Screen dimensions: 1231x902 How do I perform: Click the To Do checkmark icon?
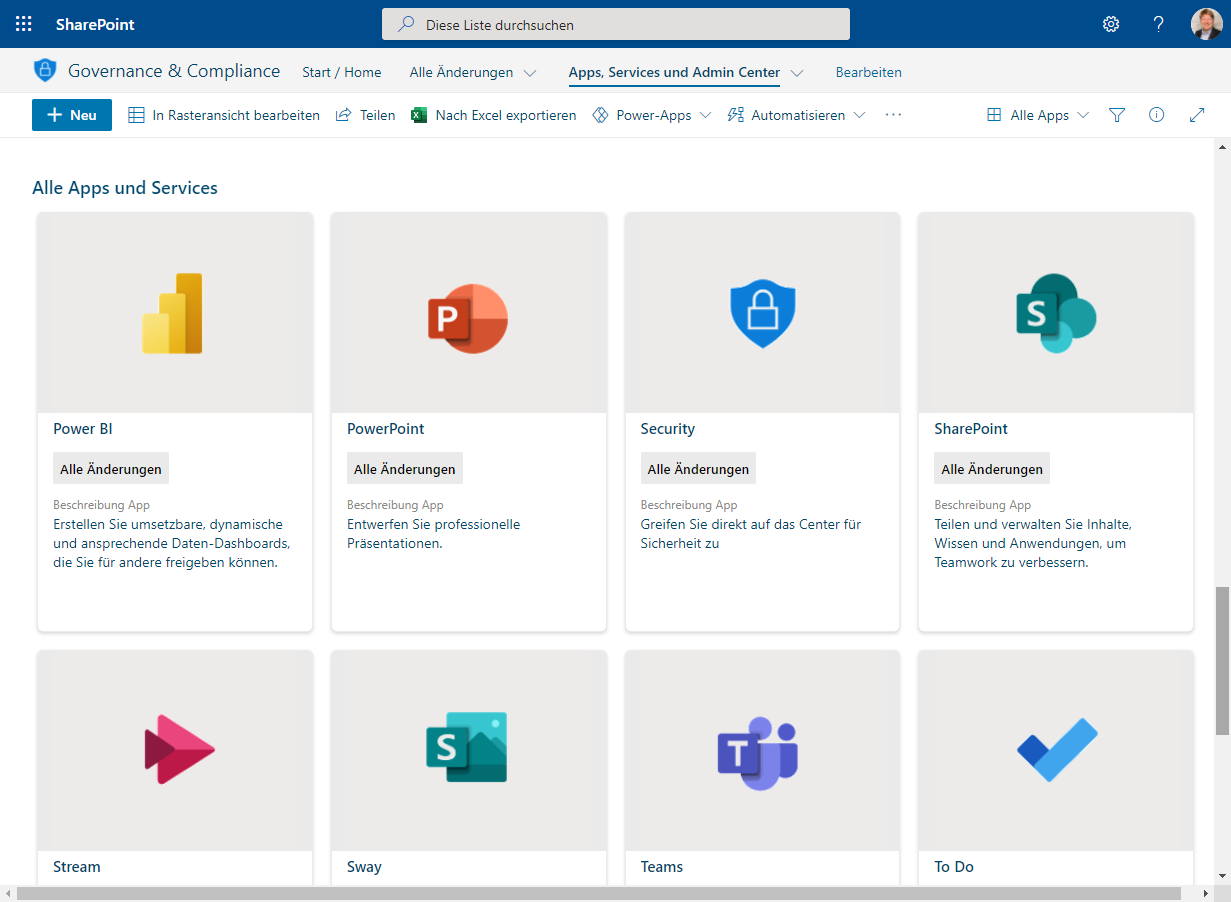1057,749
